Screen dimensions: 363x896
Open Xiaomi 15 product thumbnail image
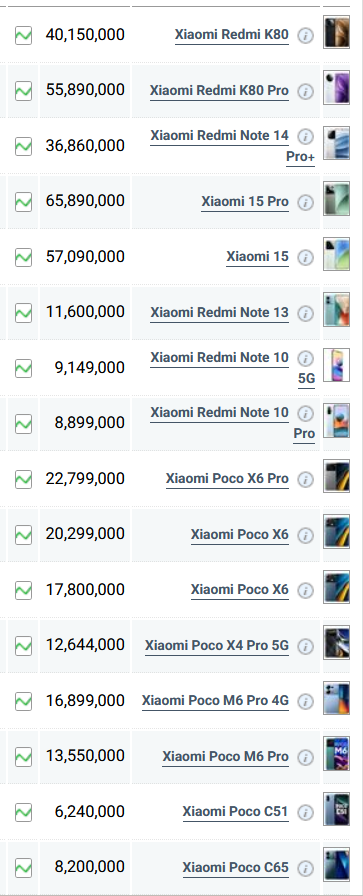[336, 254]
